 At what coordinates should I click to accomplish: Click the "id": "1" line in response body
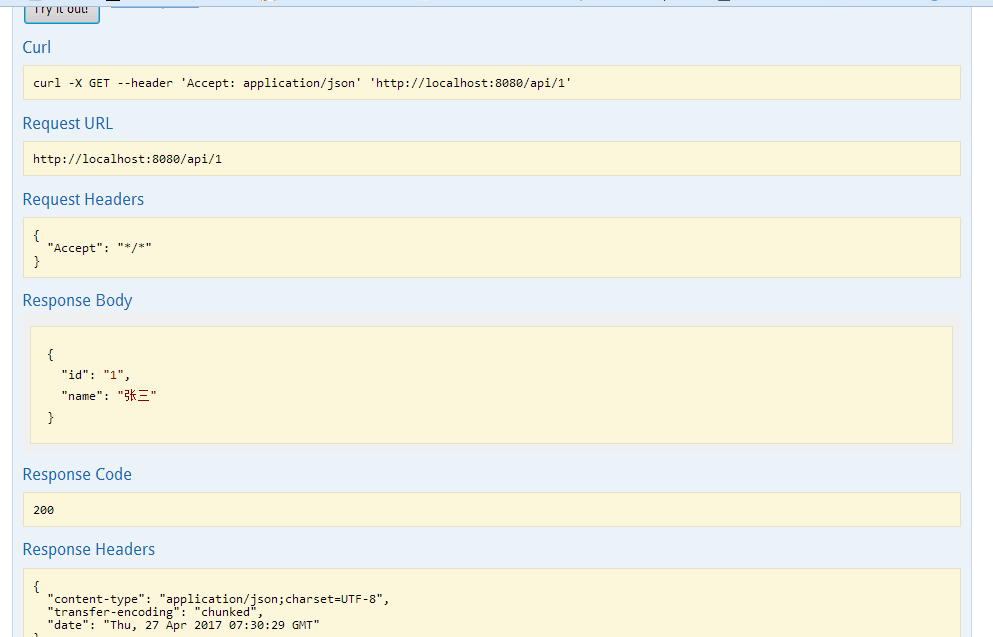click(x=96, y=375)
